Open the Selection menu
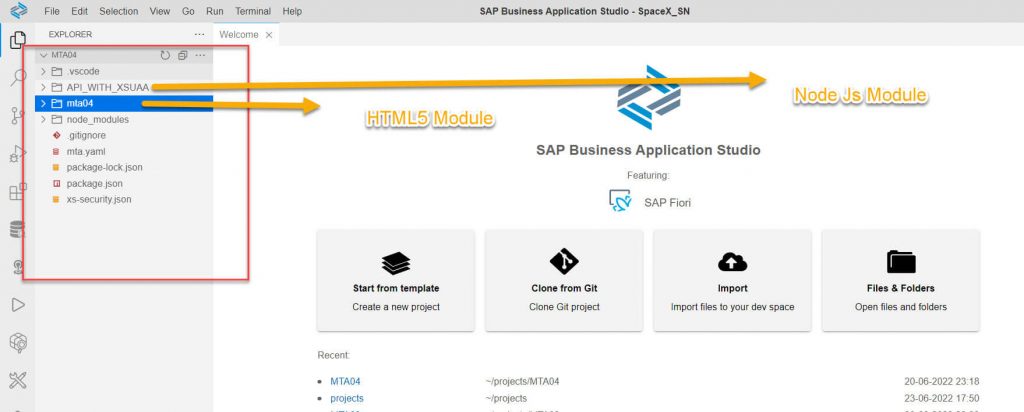Screen dimensions: 1024x412 click(119, 11)
